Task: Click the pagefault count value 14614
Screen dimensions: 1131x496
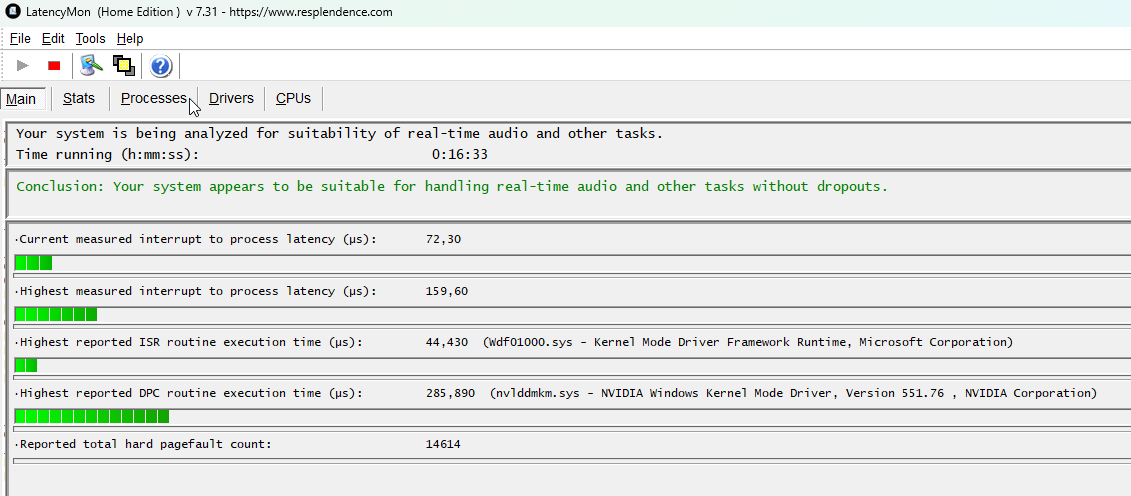Action: click(443, 445)
